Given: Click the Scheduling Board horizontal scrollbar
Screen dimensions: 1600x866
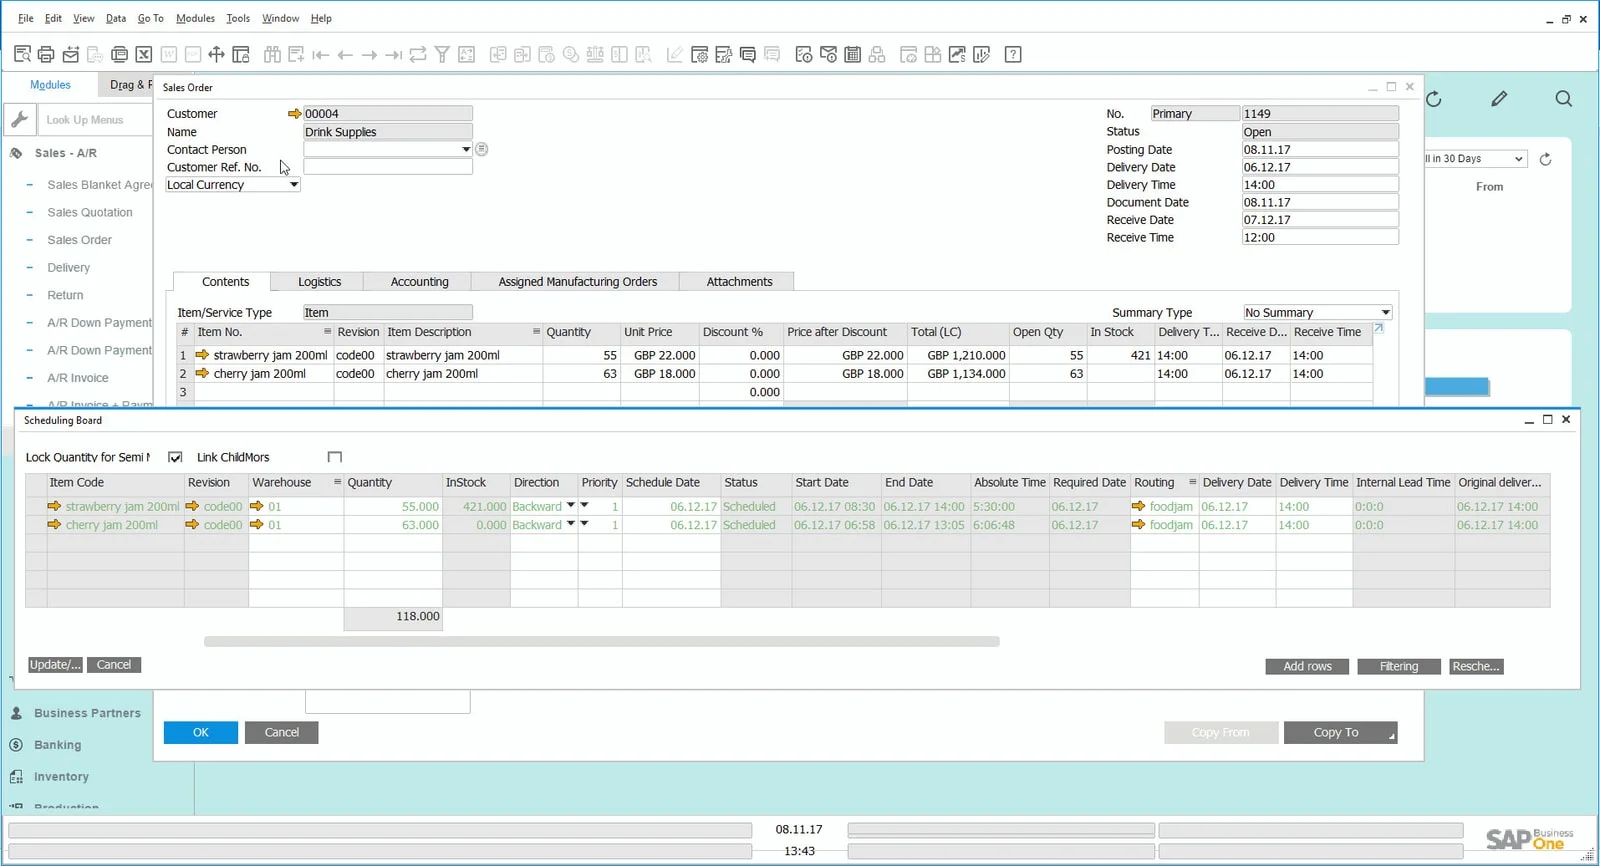Looking at the screenshot, I should click(x=602, y=642).
